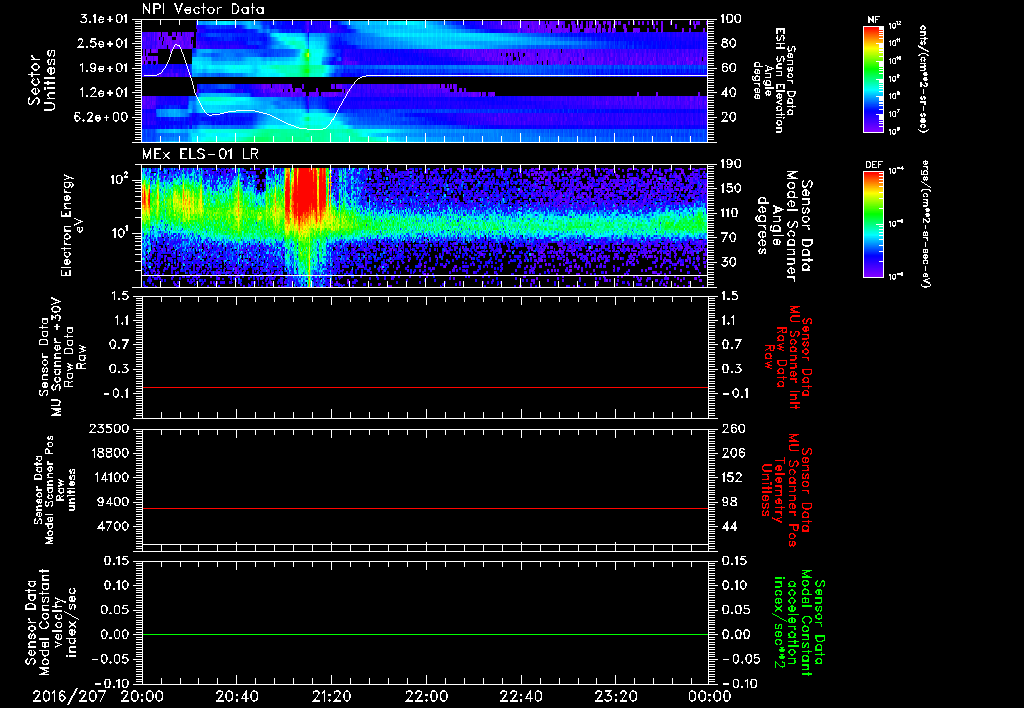Select the "cnts/(cm**2-sr-sec)" units label

pyautogui.click(x=923, y=78)
